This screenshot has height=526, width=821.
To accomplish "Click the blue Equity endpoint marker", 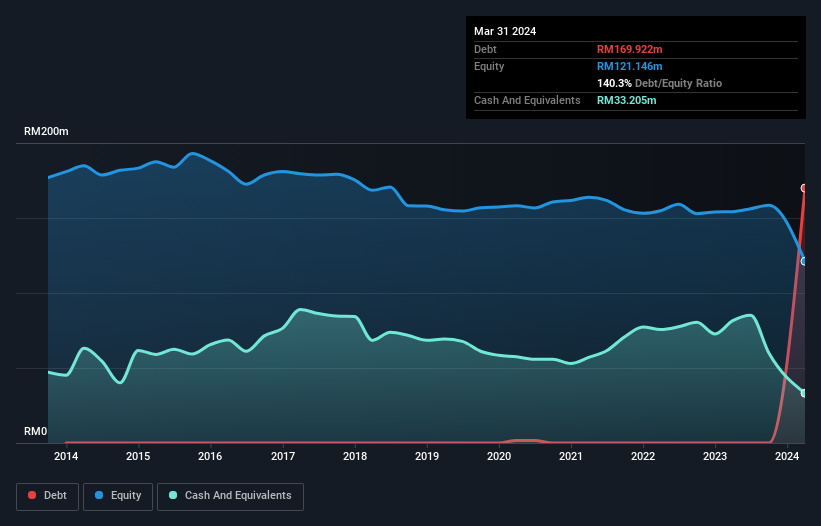I will click(804, 261).
